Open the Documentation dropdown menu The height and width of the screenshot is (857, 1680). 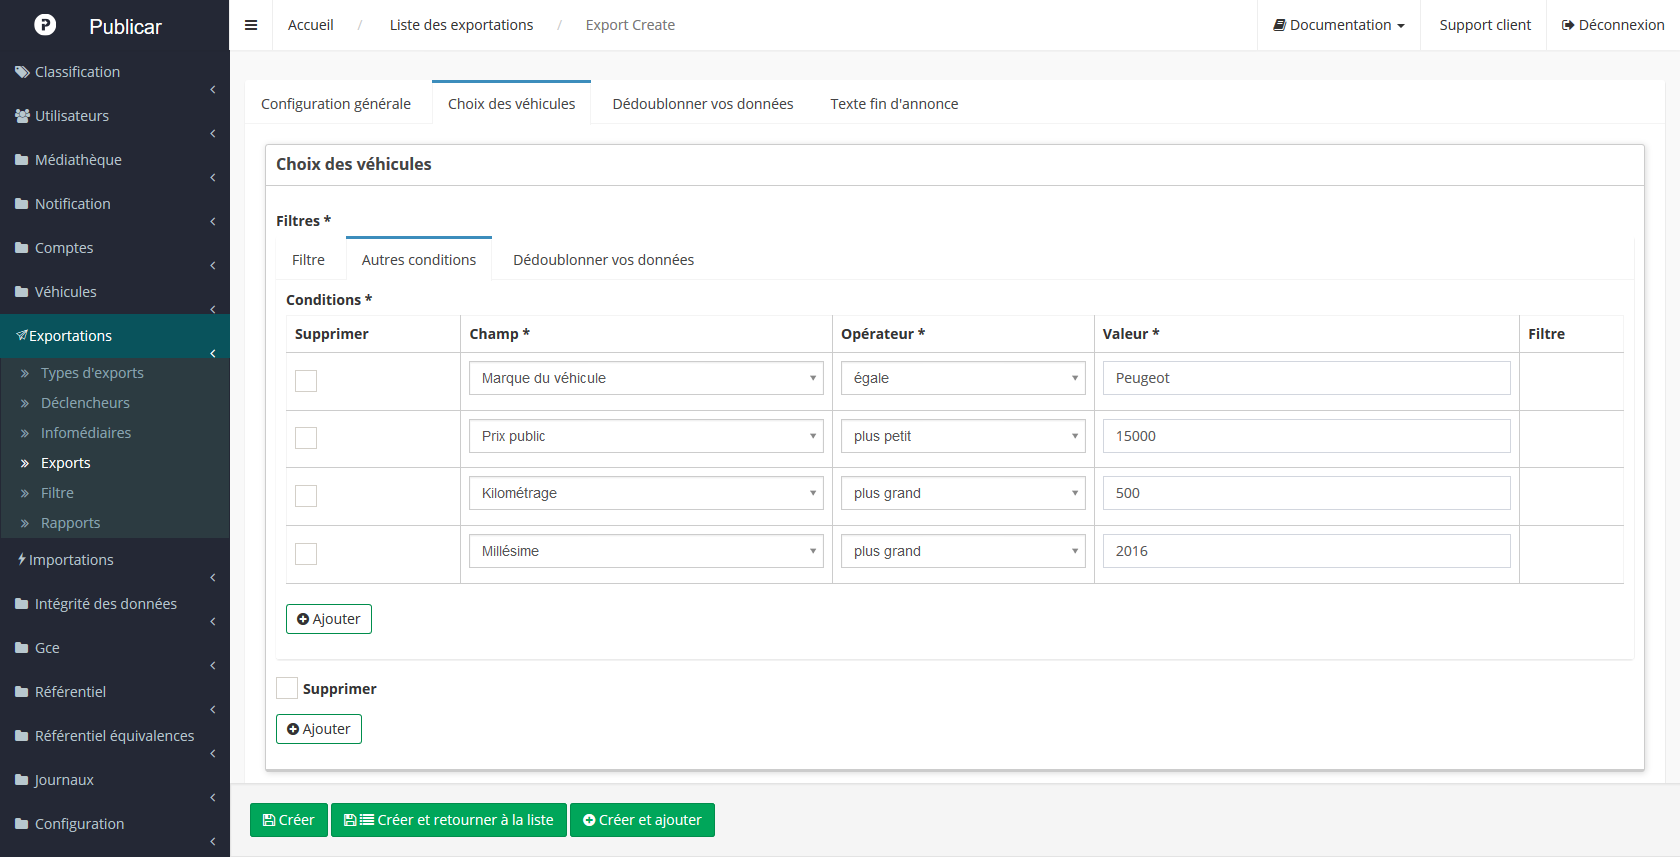tap(1339, 25)
